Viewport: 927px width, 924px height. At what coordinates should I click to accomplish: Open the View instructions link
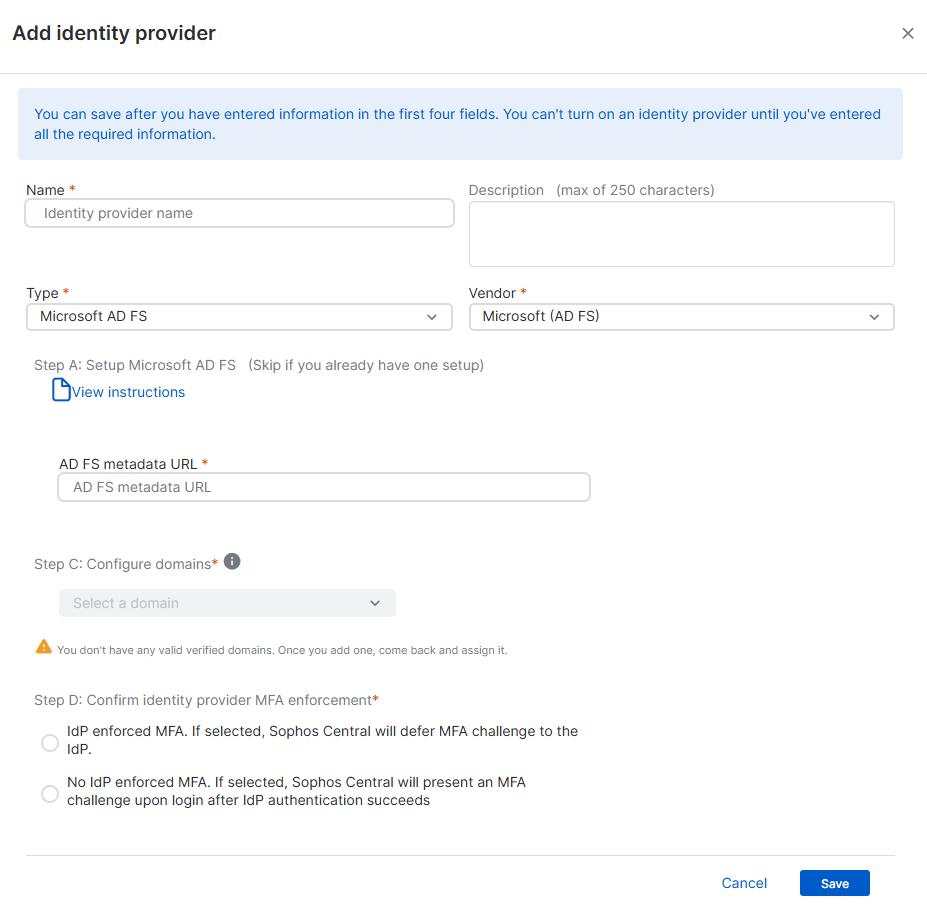pos(128,392)
